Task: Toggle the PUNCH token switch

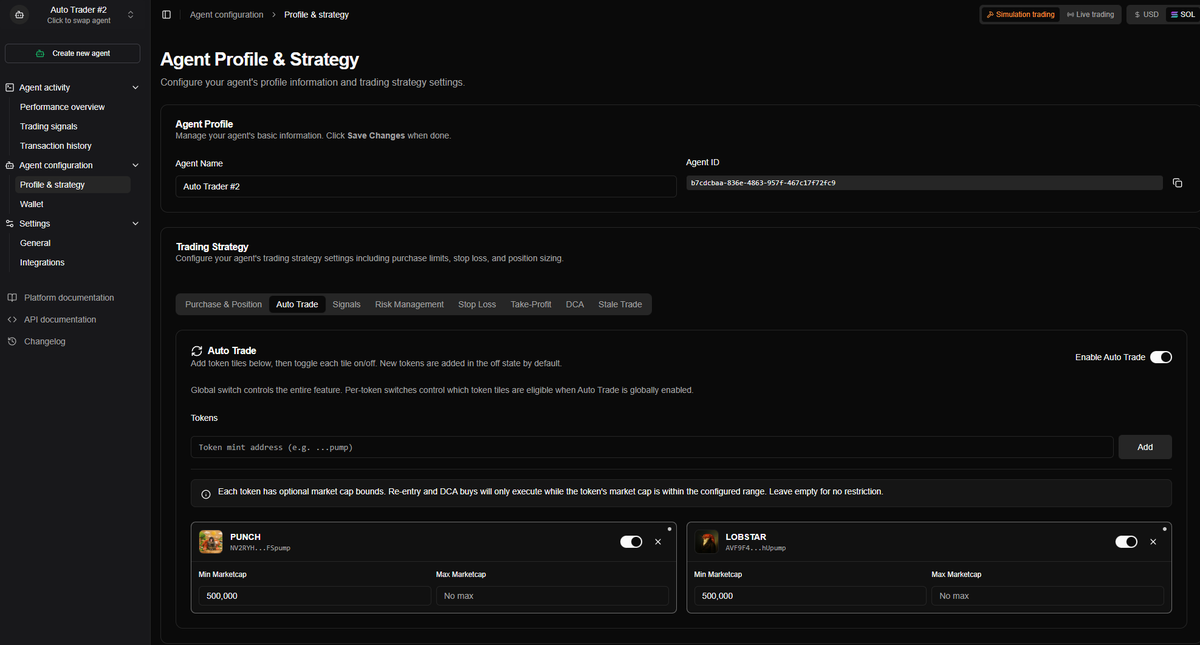Action: [631, 541]
